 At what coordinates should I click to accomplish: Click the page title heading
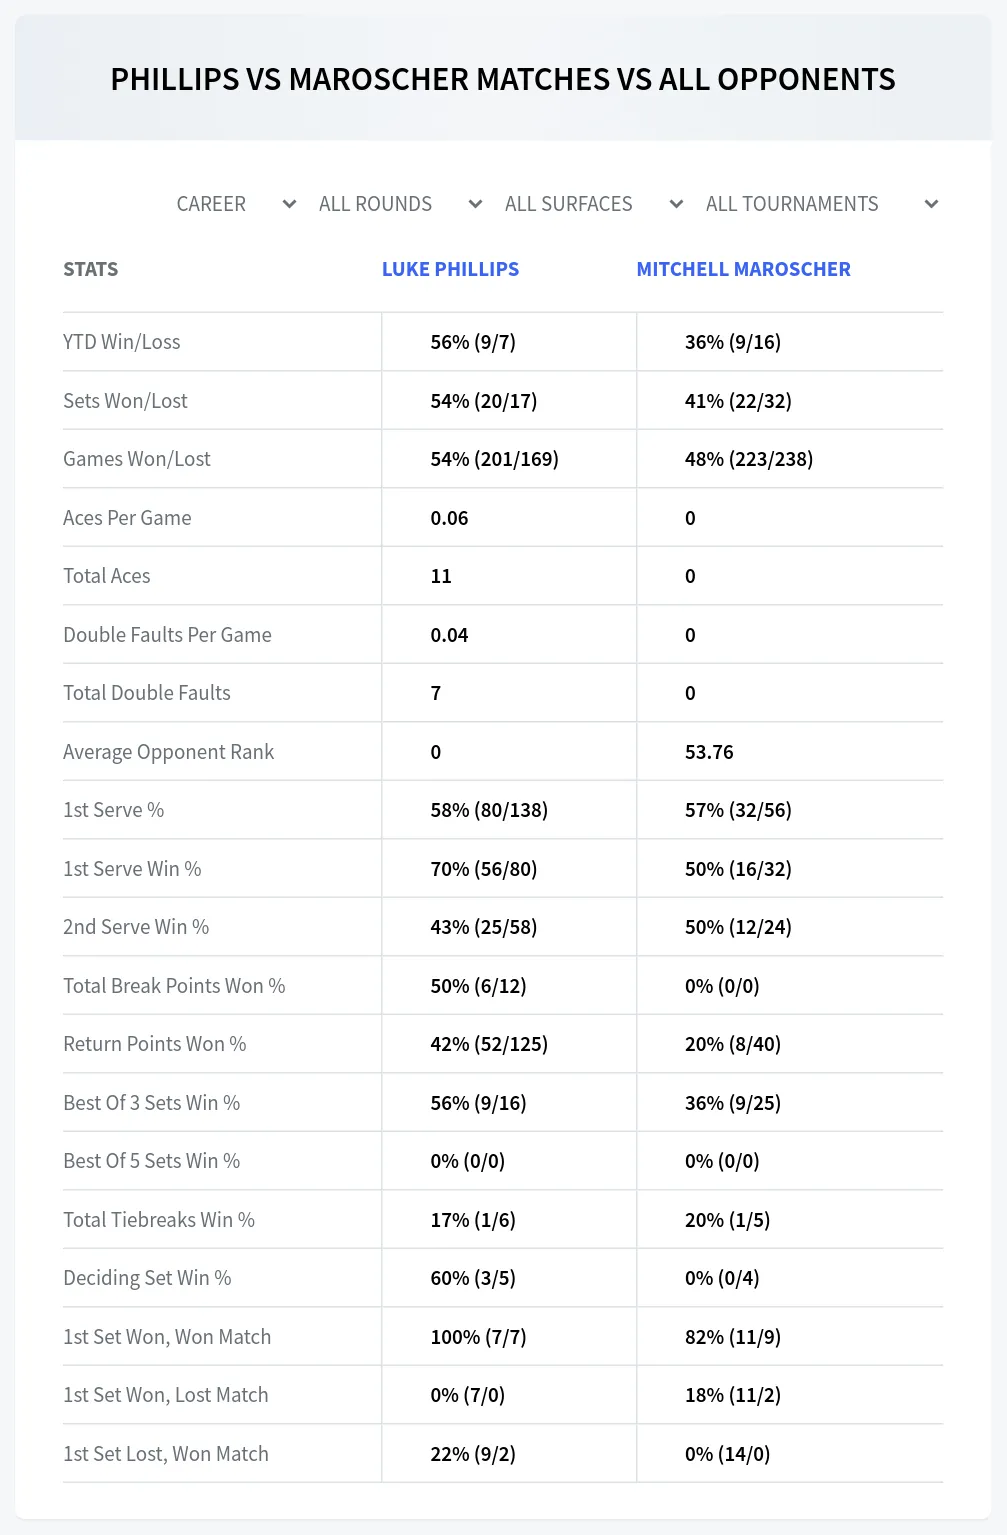[x=503, y=79]
